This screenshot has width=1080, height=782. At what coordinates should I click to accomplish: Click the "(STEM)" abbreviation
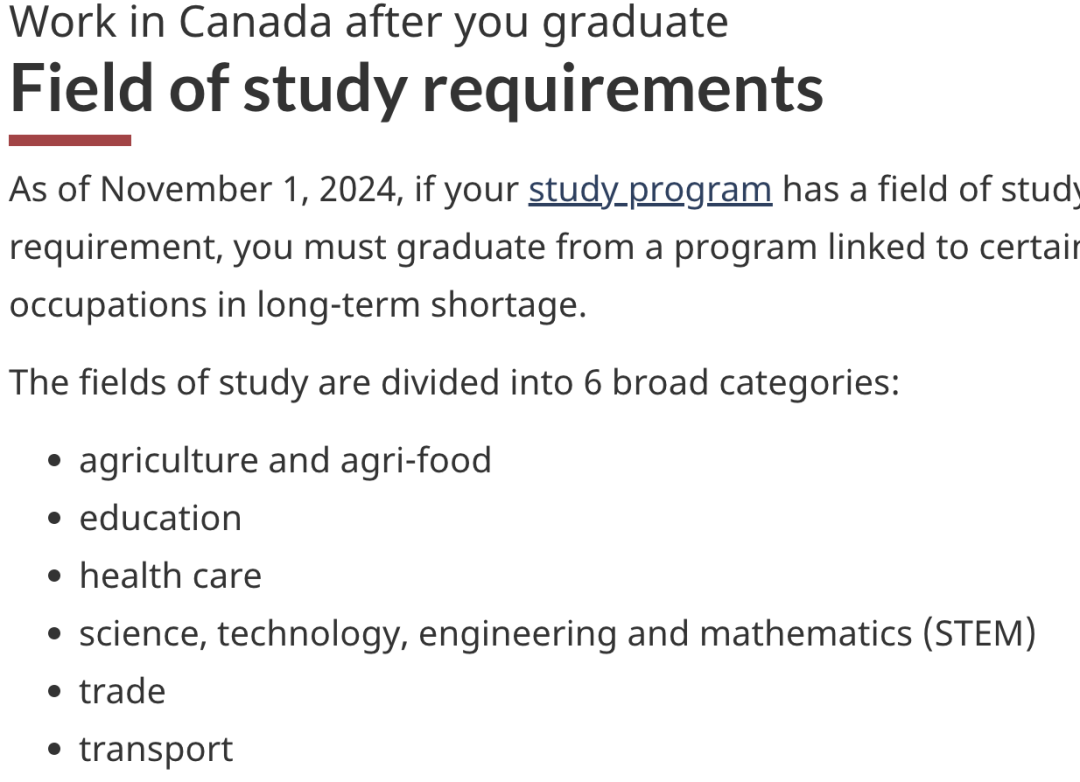pos(980,634)
